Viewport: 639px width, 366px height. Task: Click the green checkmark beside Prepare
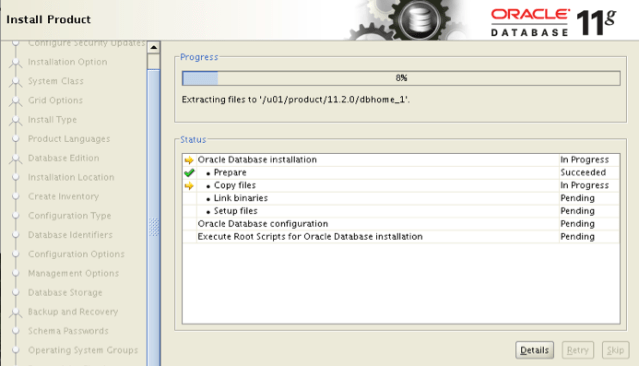(189, 173)
